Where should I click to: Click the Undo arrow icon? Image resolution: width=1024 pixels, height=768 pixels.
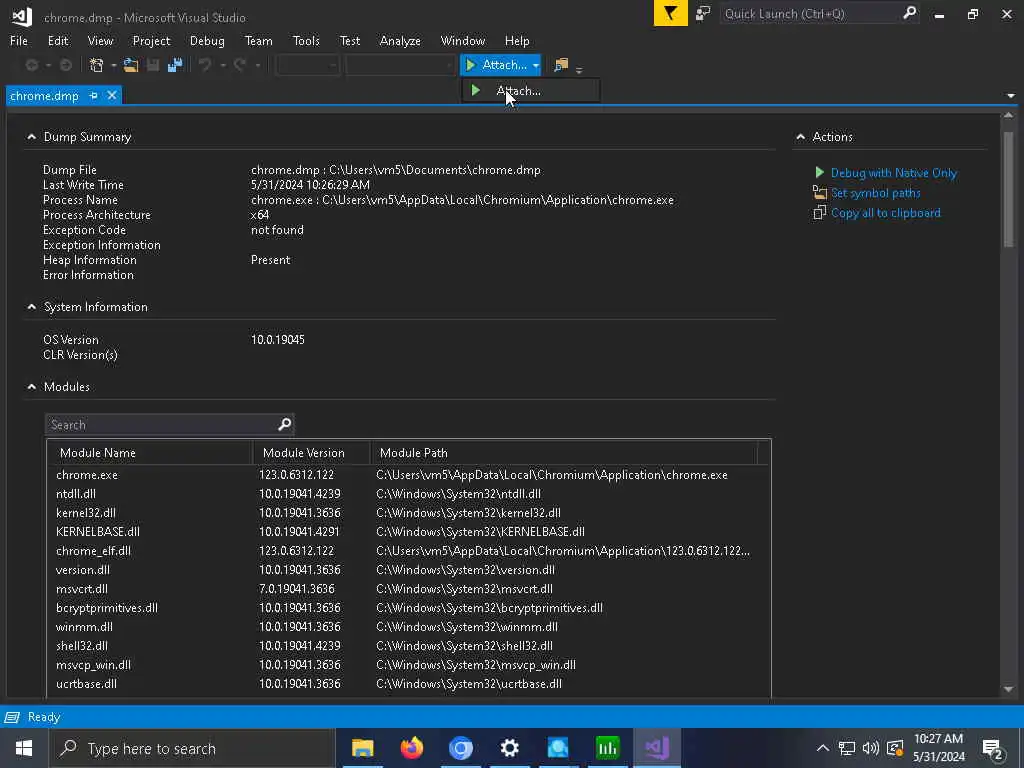coord(205,65)
